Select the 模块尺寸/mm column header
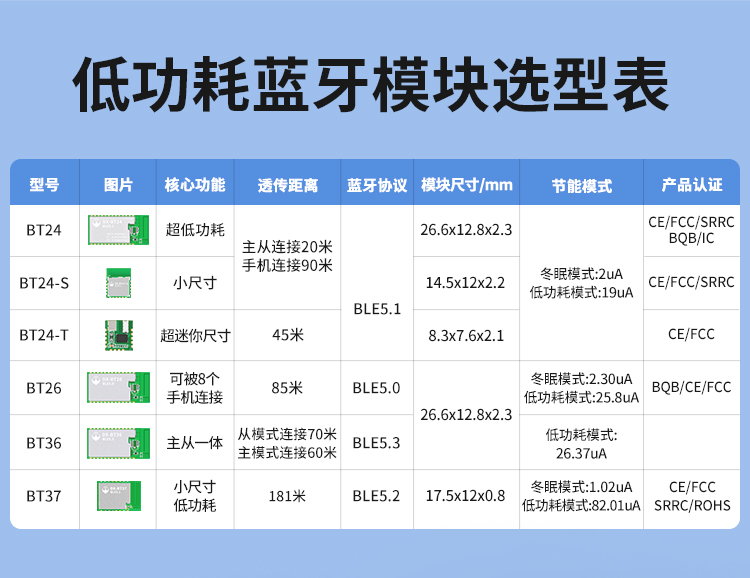Image resolution: width=750 pixels, height=578 pixels. click(466, 185)
